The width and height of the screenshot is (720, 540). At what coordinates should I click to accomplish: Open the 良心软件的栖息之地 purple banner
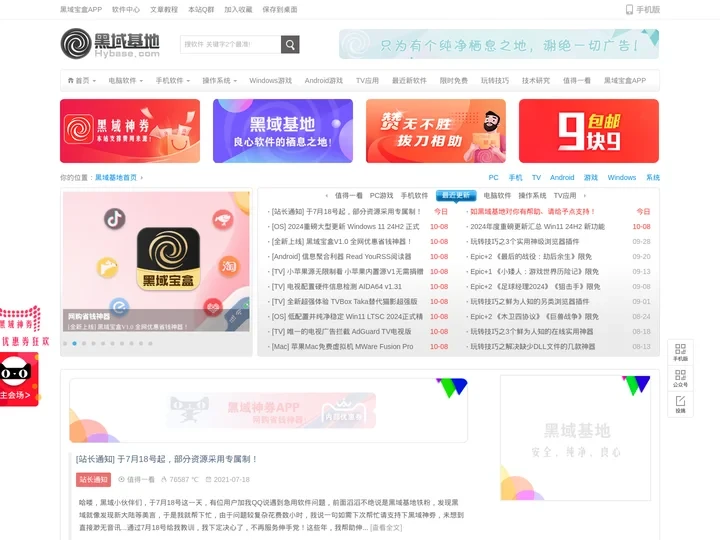pos(283,131)
